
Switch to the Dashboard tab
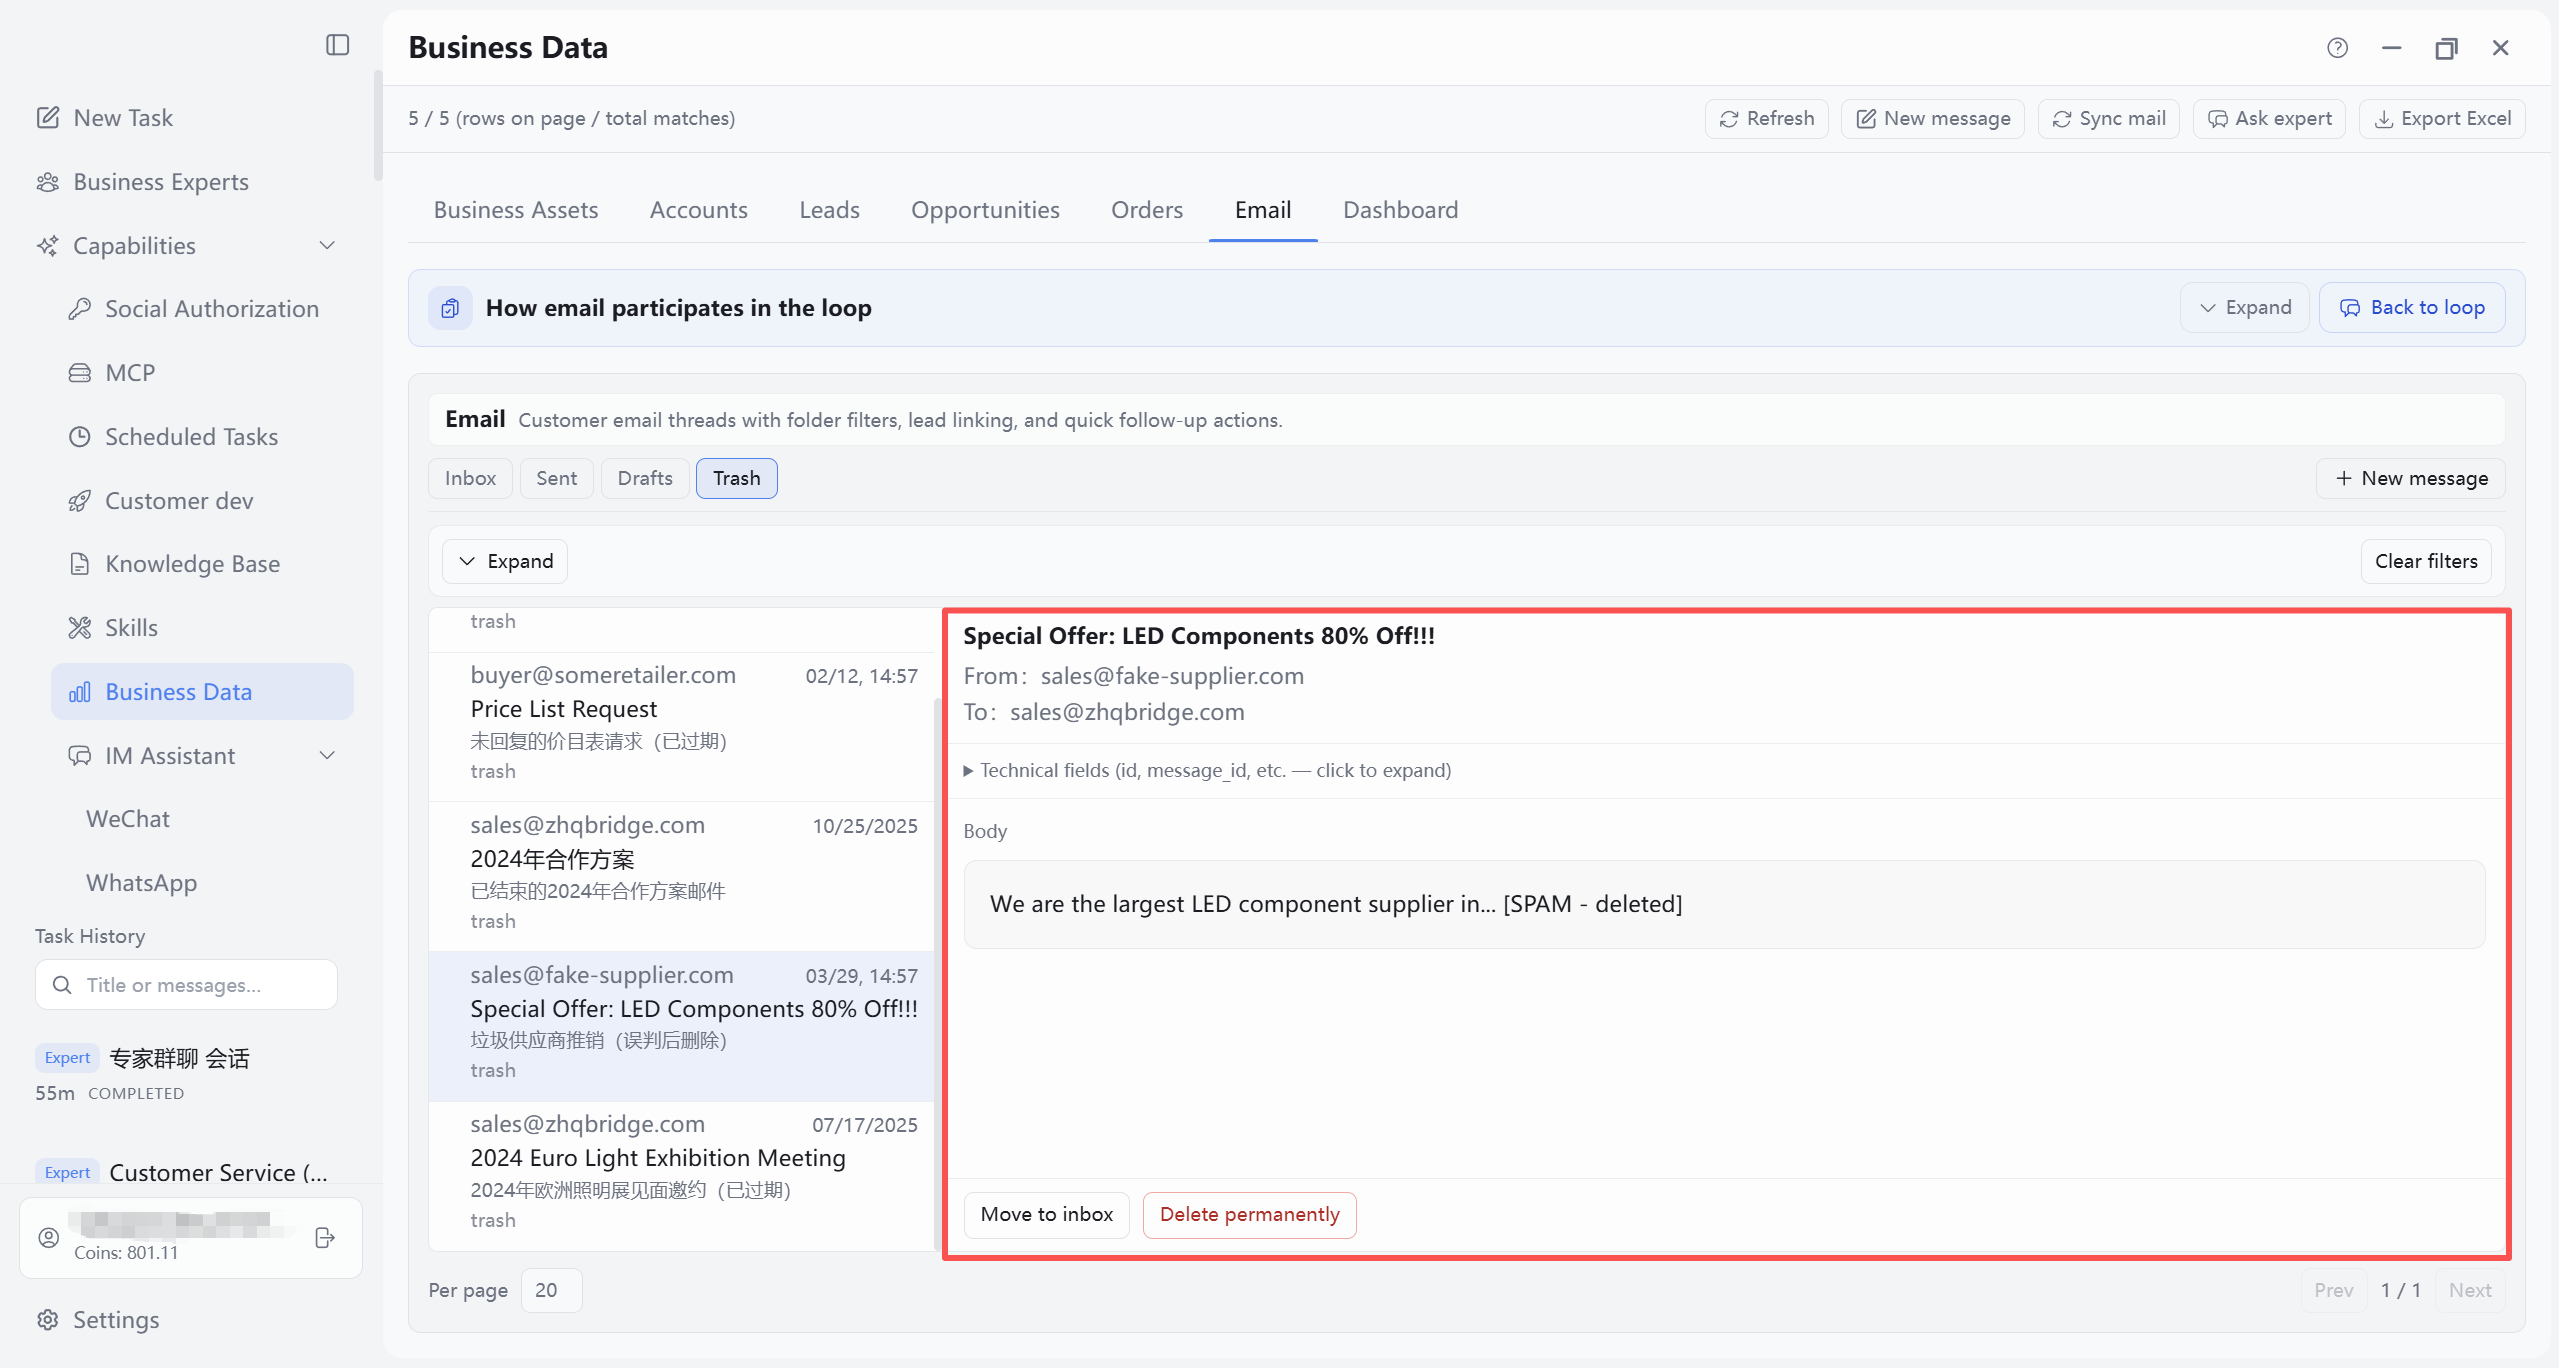pos(1400,210)
